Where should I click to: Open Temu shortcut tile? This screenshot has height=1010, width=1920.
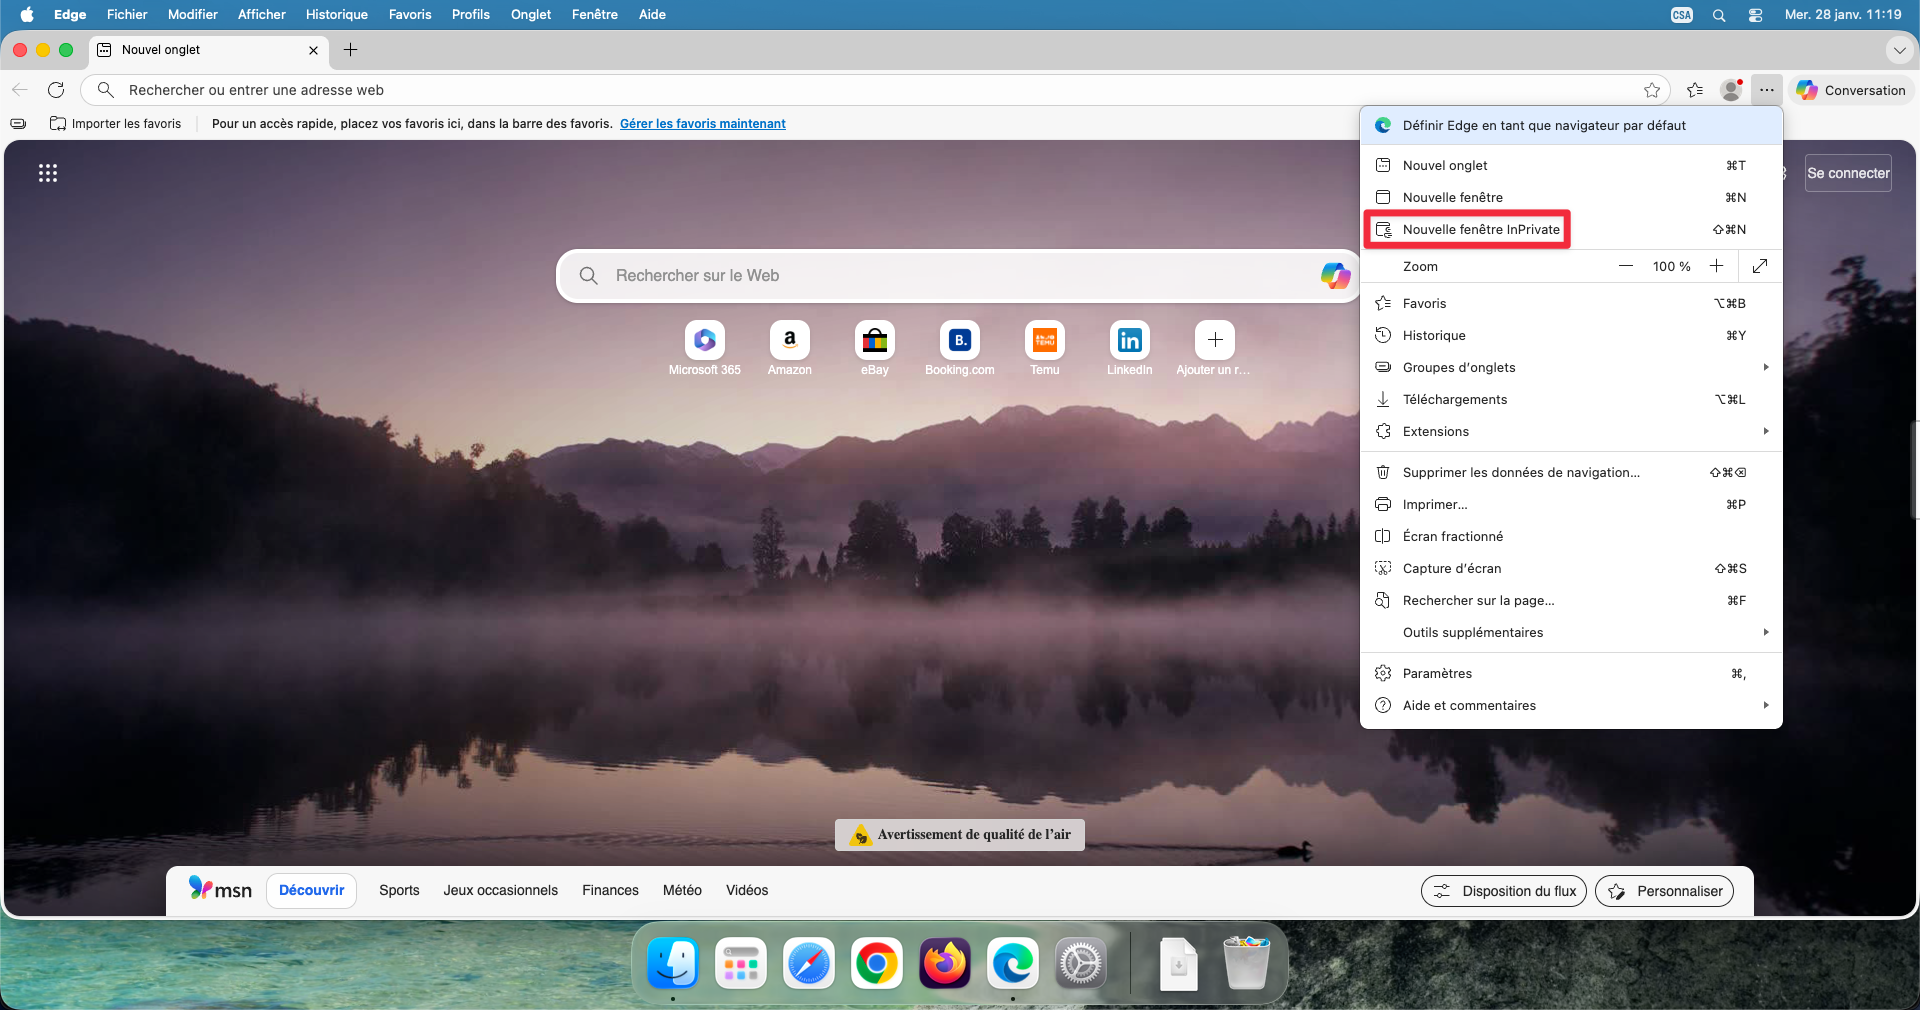click(1045, 348)
